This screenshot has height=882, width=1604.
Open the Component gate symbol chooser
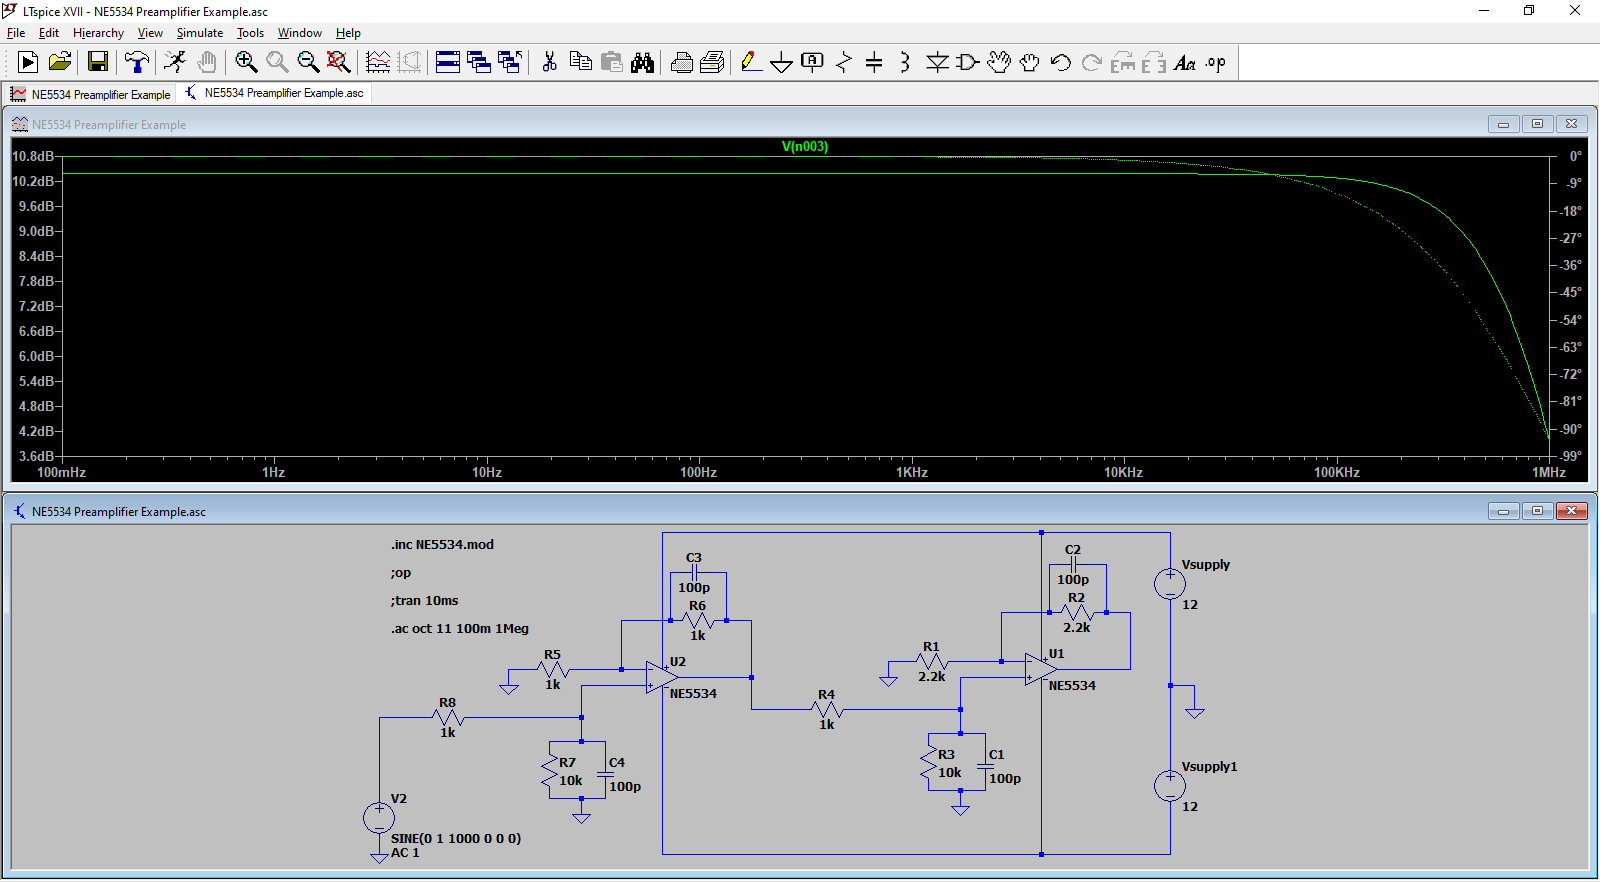[x=968, y=62]
